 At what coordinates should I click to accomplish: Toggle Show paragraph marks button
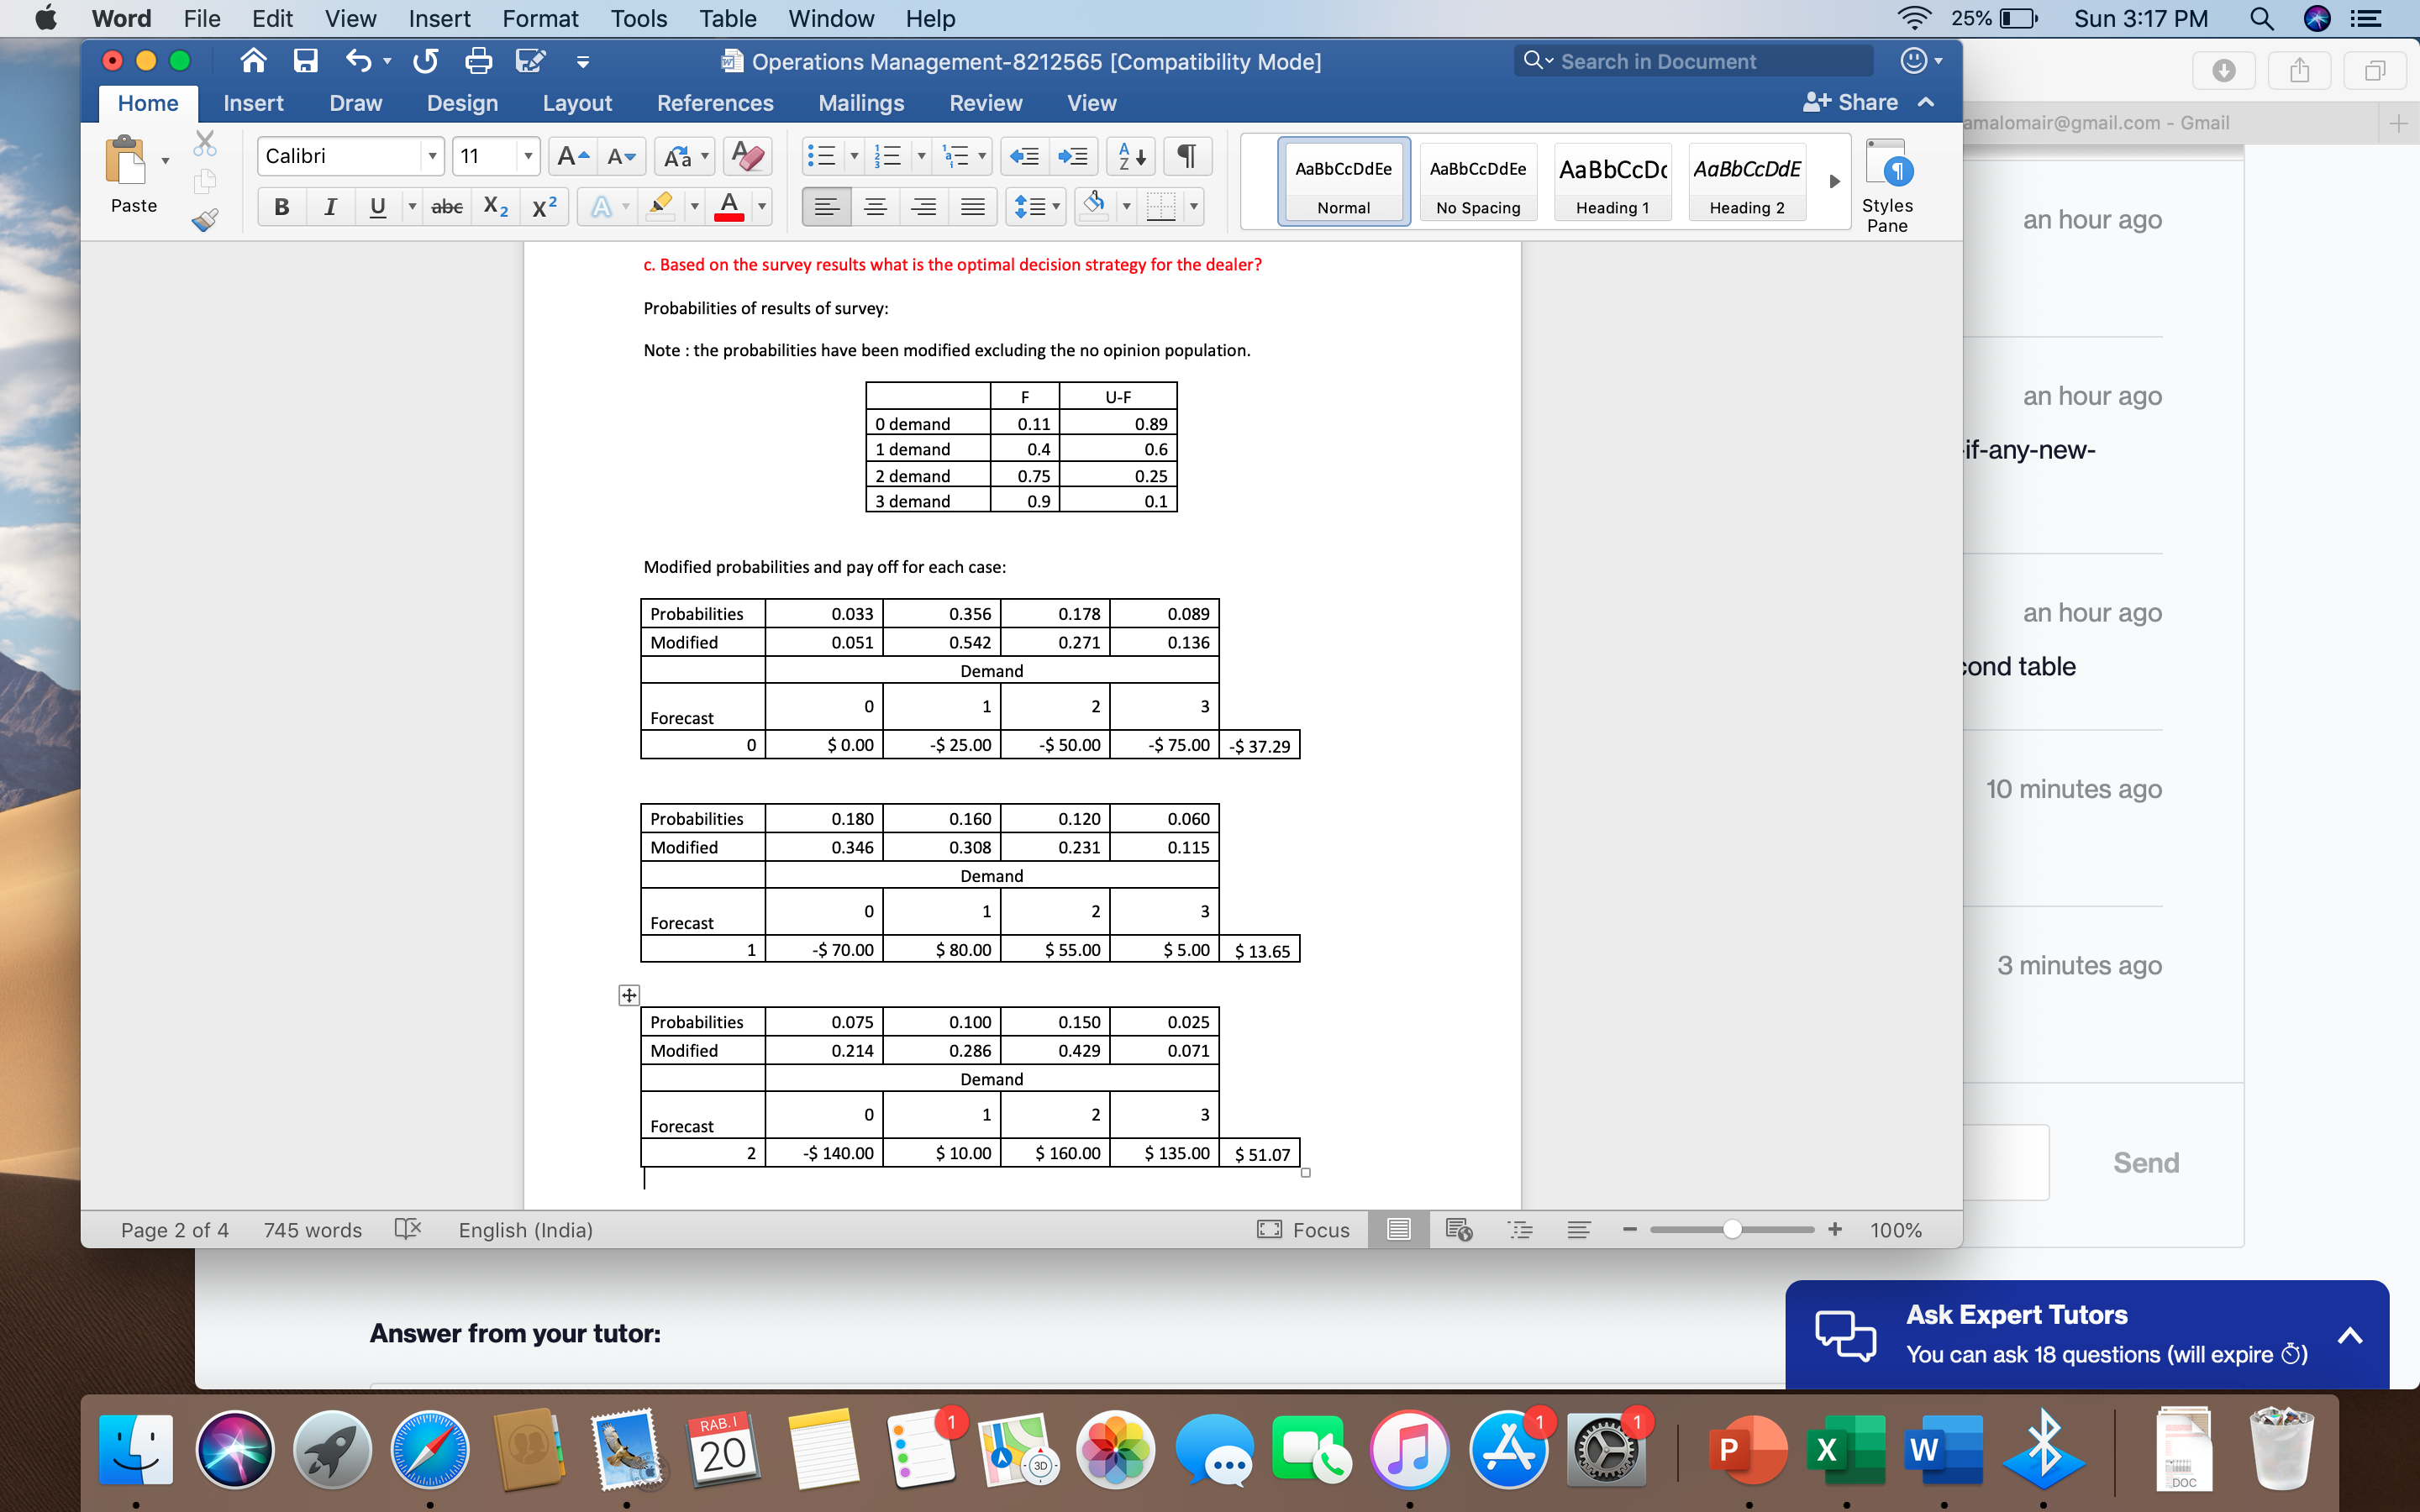[1187, 156]
